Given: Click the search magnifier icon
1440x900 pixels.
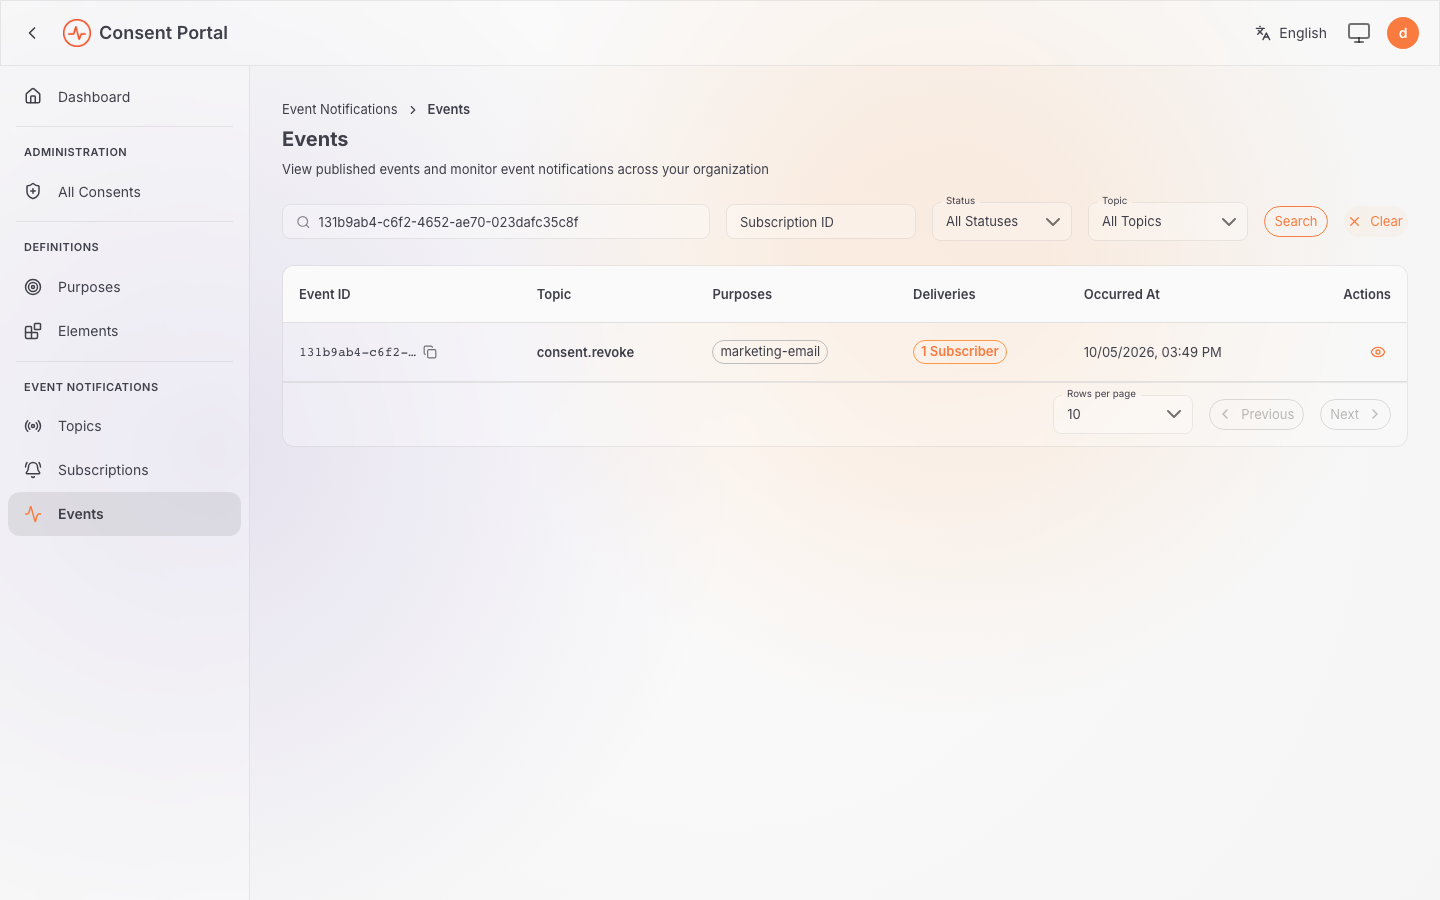Looking at the screenshot, I should (x=303, y=222).
